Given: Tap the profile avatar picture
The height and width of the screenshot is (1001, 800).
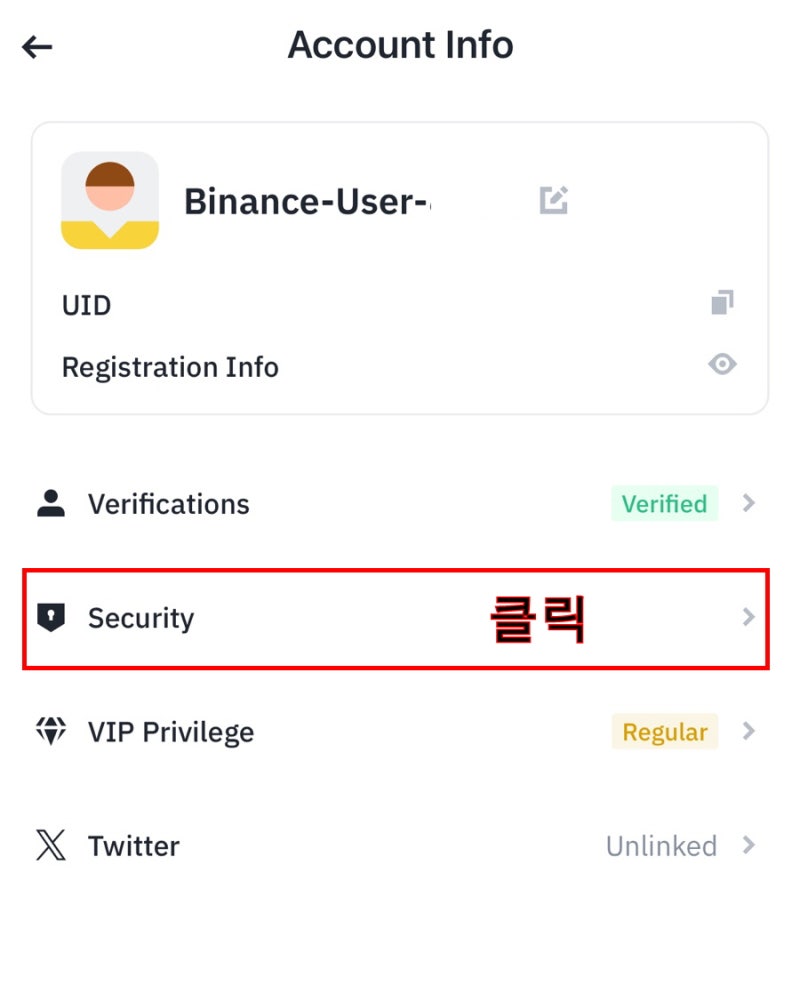Looking at the screenshot, I should click(110, 200).
